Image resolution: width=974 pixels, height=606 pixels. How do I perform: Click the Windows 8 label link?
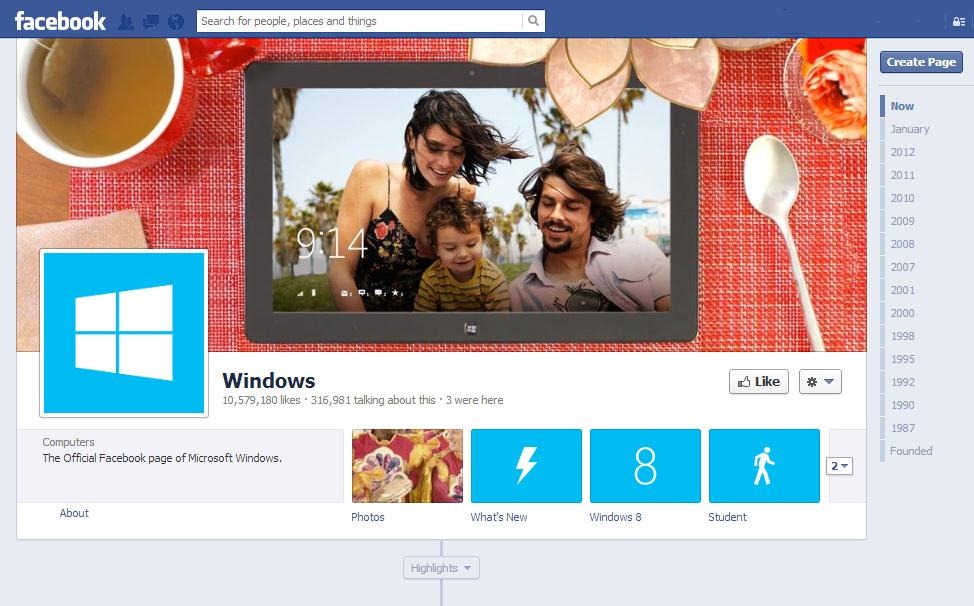pos(616,517)
